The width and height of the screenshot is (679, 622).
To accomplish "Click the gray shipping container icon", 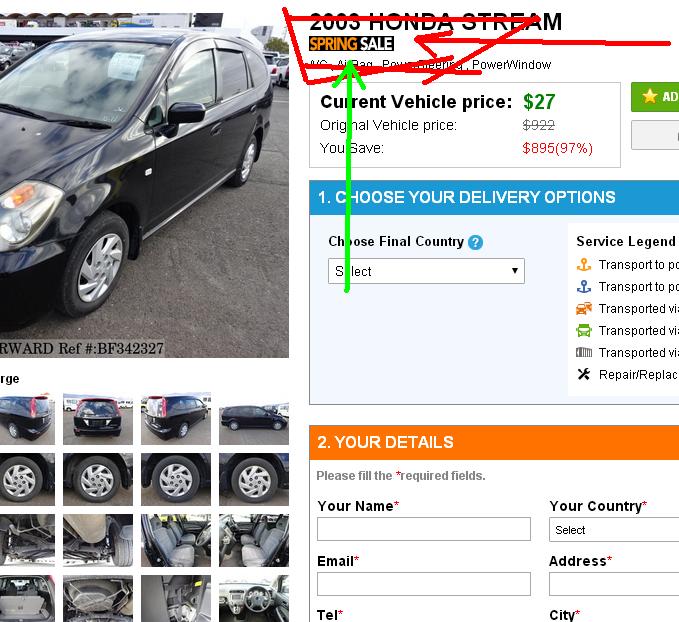I will click(584, 352).
